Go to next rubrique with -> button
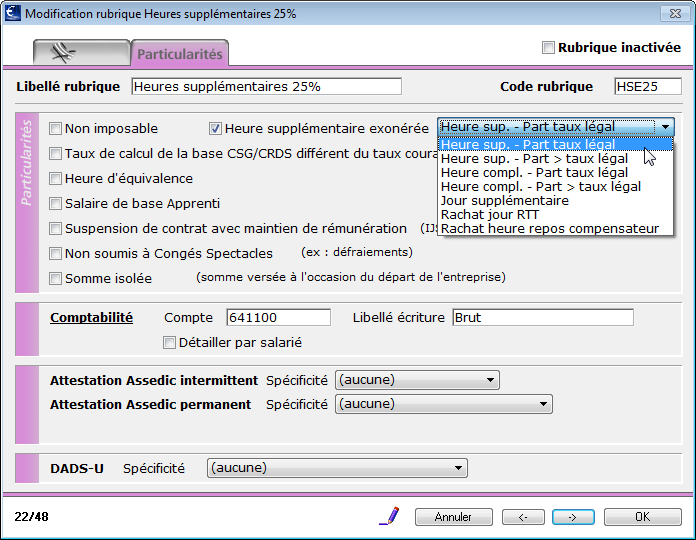The height and width of the screenshot is (540, 696). 573,517
